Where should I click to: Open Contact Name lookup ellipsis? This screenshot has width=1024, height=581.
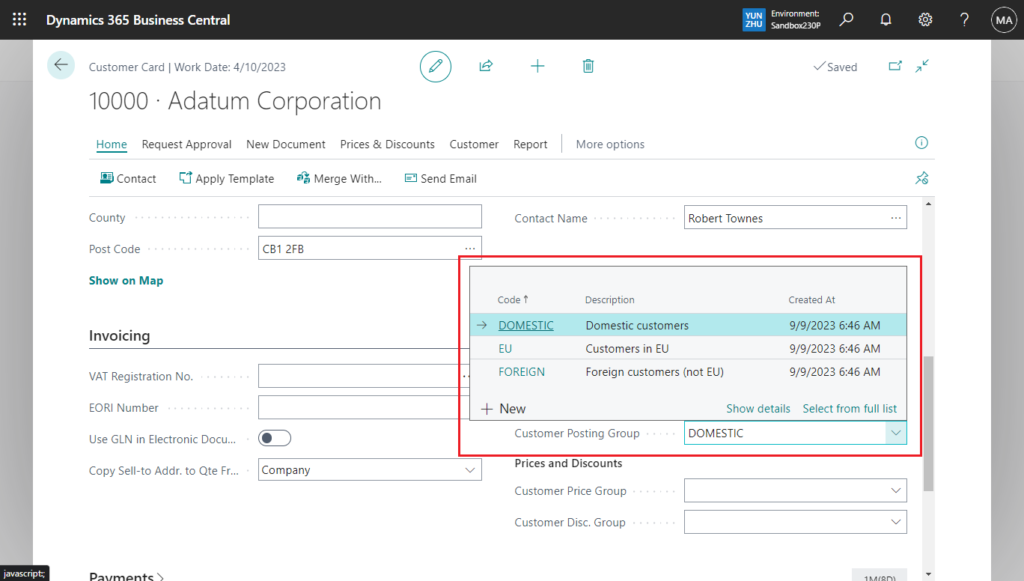click(x=895, y=218)
